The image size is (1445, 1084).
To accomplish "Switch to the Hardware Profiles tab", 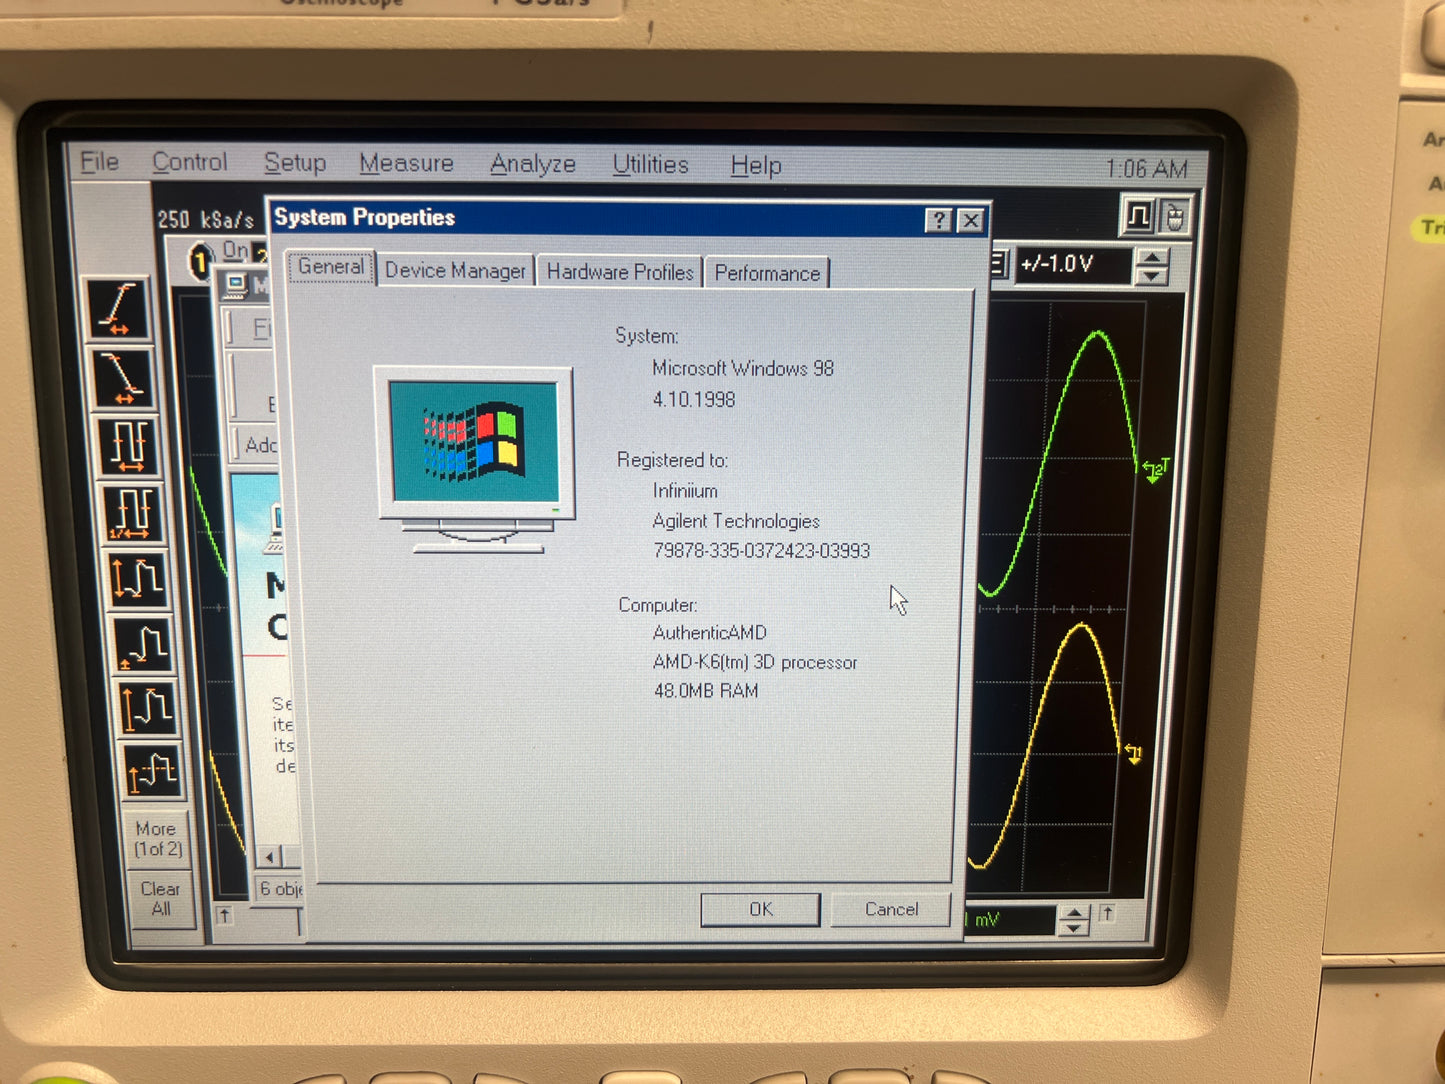I will [620, 272].
